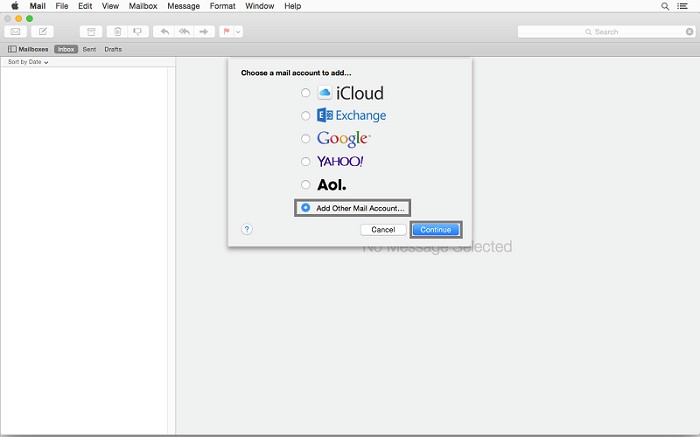Viewport: 700px width, 437px height.
Task: Click the yellow minimize window button
Action: pyautogui.click(x=18, y=18)
